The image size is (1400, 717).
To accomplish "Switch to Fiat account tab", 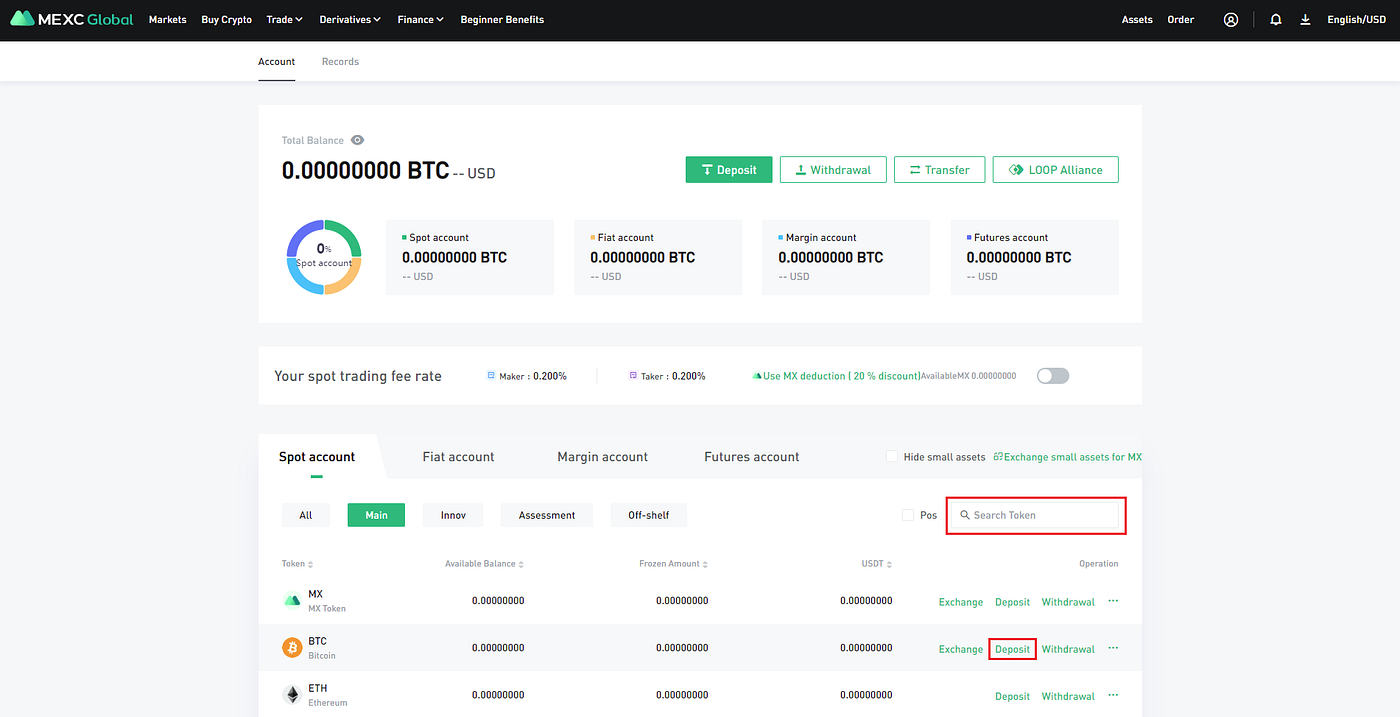I will click(459, 457).
